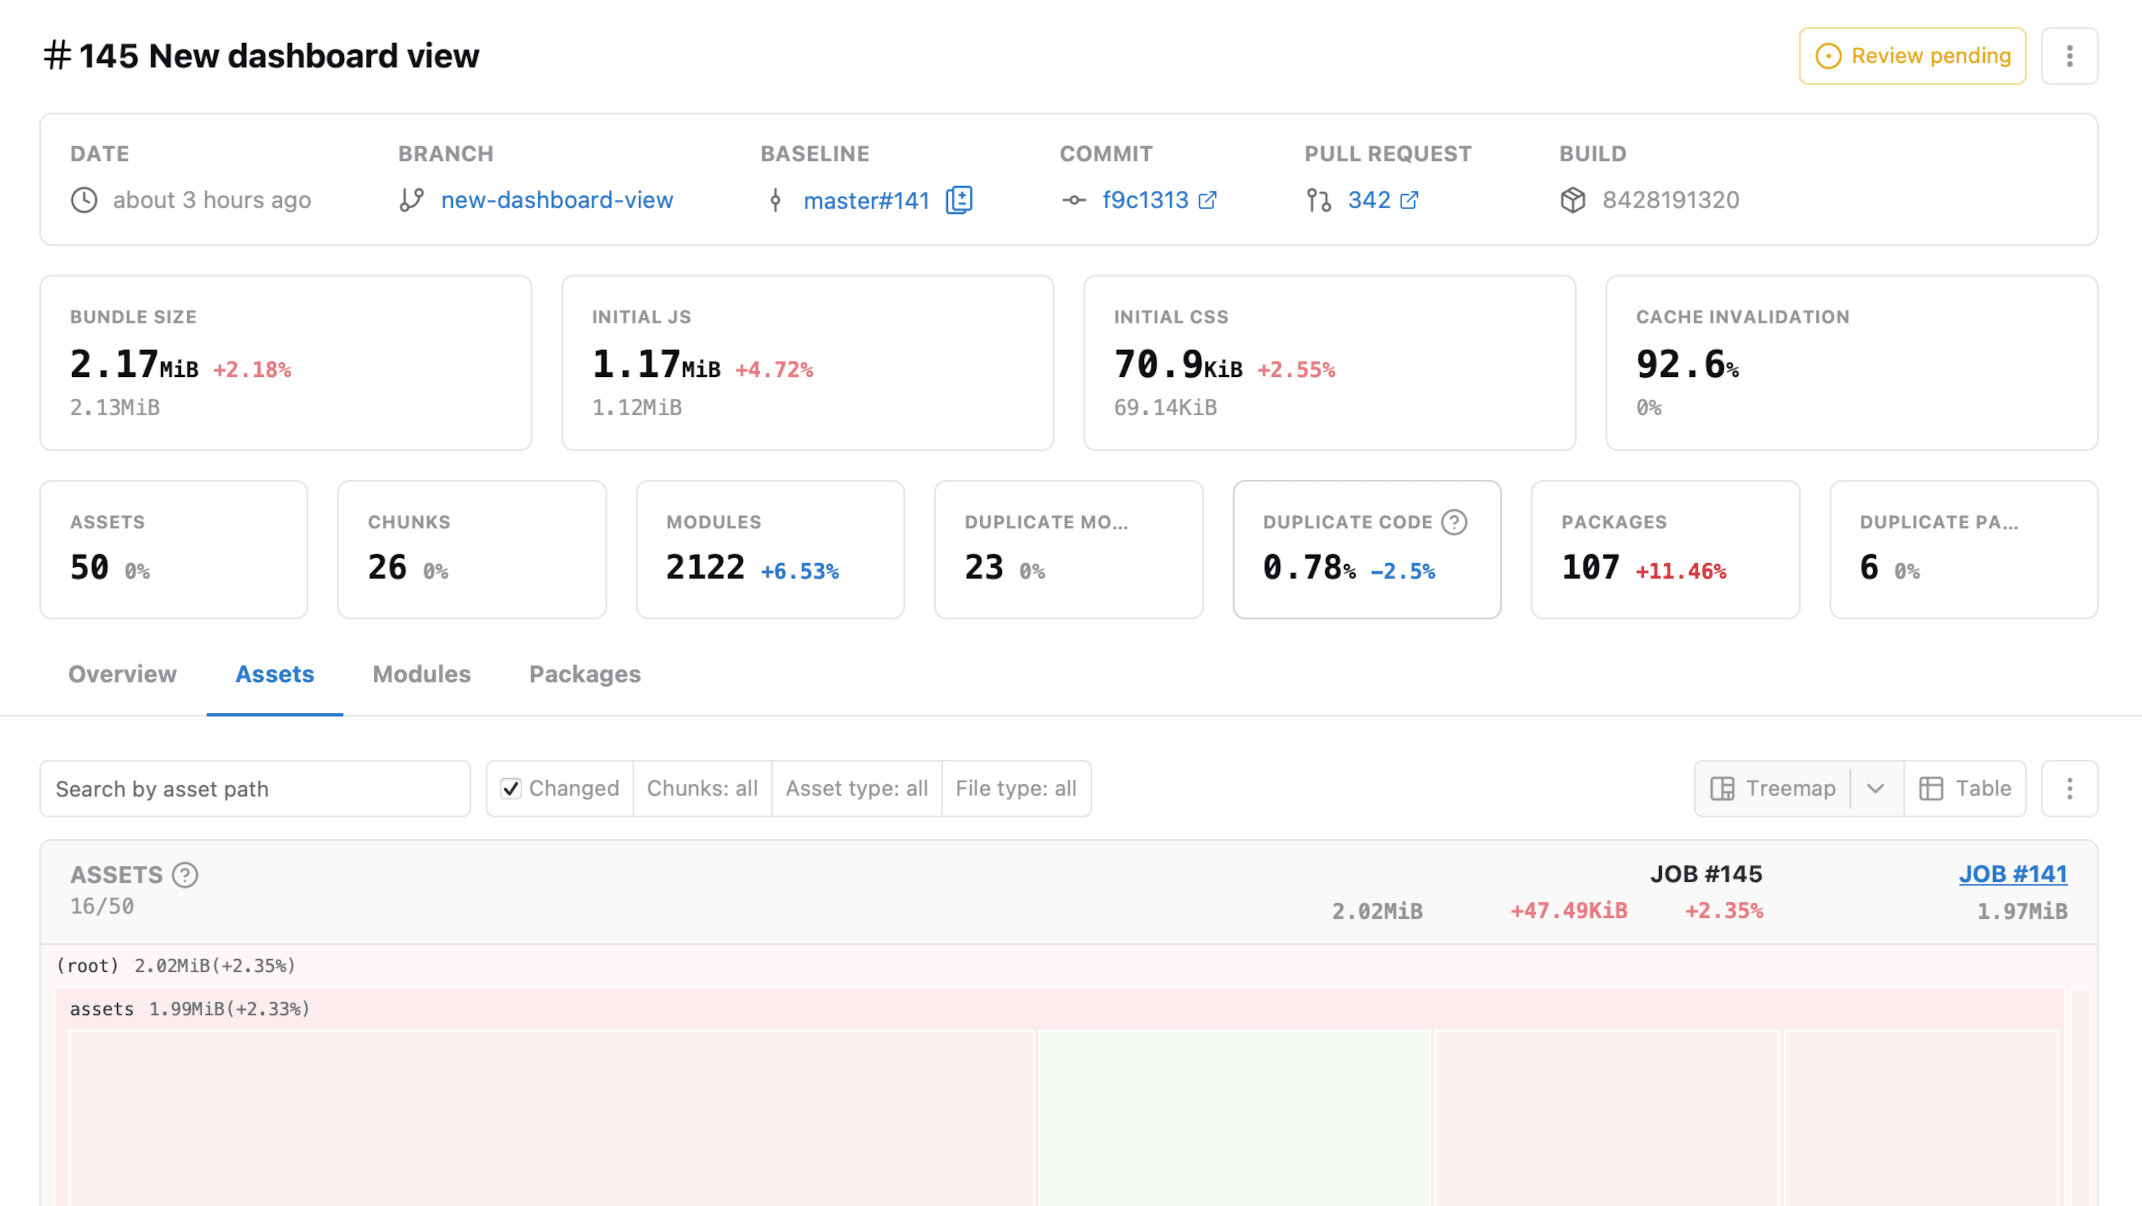The width and height of the screenshot is (2142, 1206).
Task: Switch to Table view
Action: point(1965,789)
